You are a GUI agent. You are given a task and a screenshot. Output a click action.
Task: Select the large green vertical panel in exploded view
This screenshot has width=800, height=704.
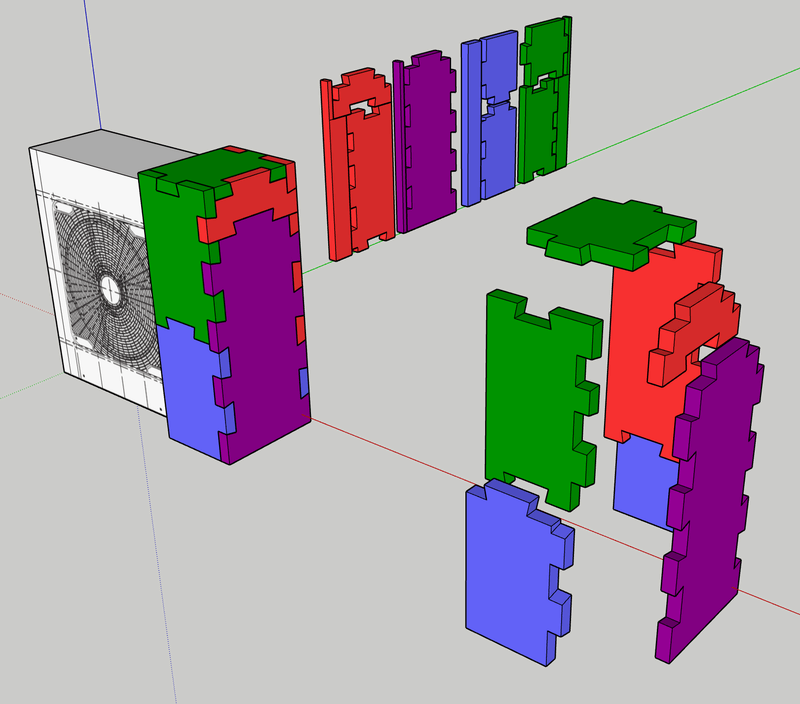coord(536,398)
